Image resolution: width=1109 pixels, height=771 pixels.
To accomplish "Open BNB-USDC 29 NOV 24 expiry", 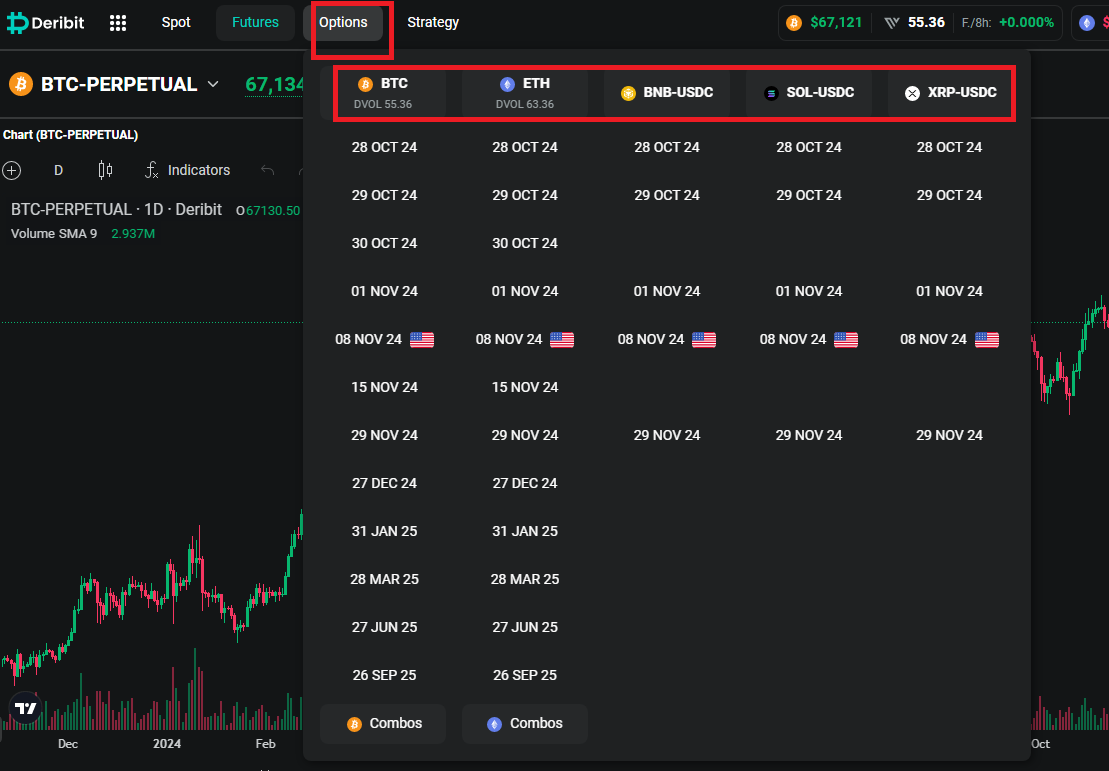I will tap(667, 436).
